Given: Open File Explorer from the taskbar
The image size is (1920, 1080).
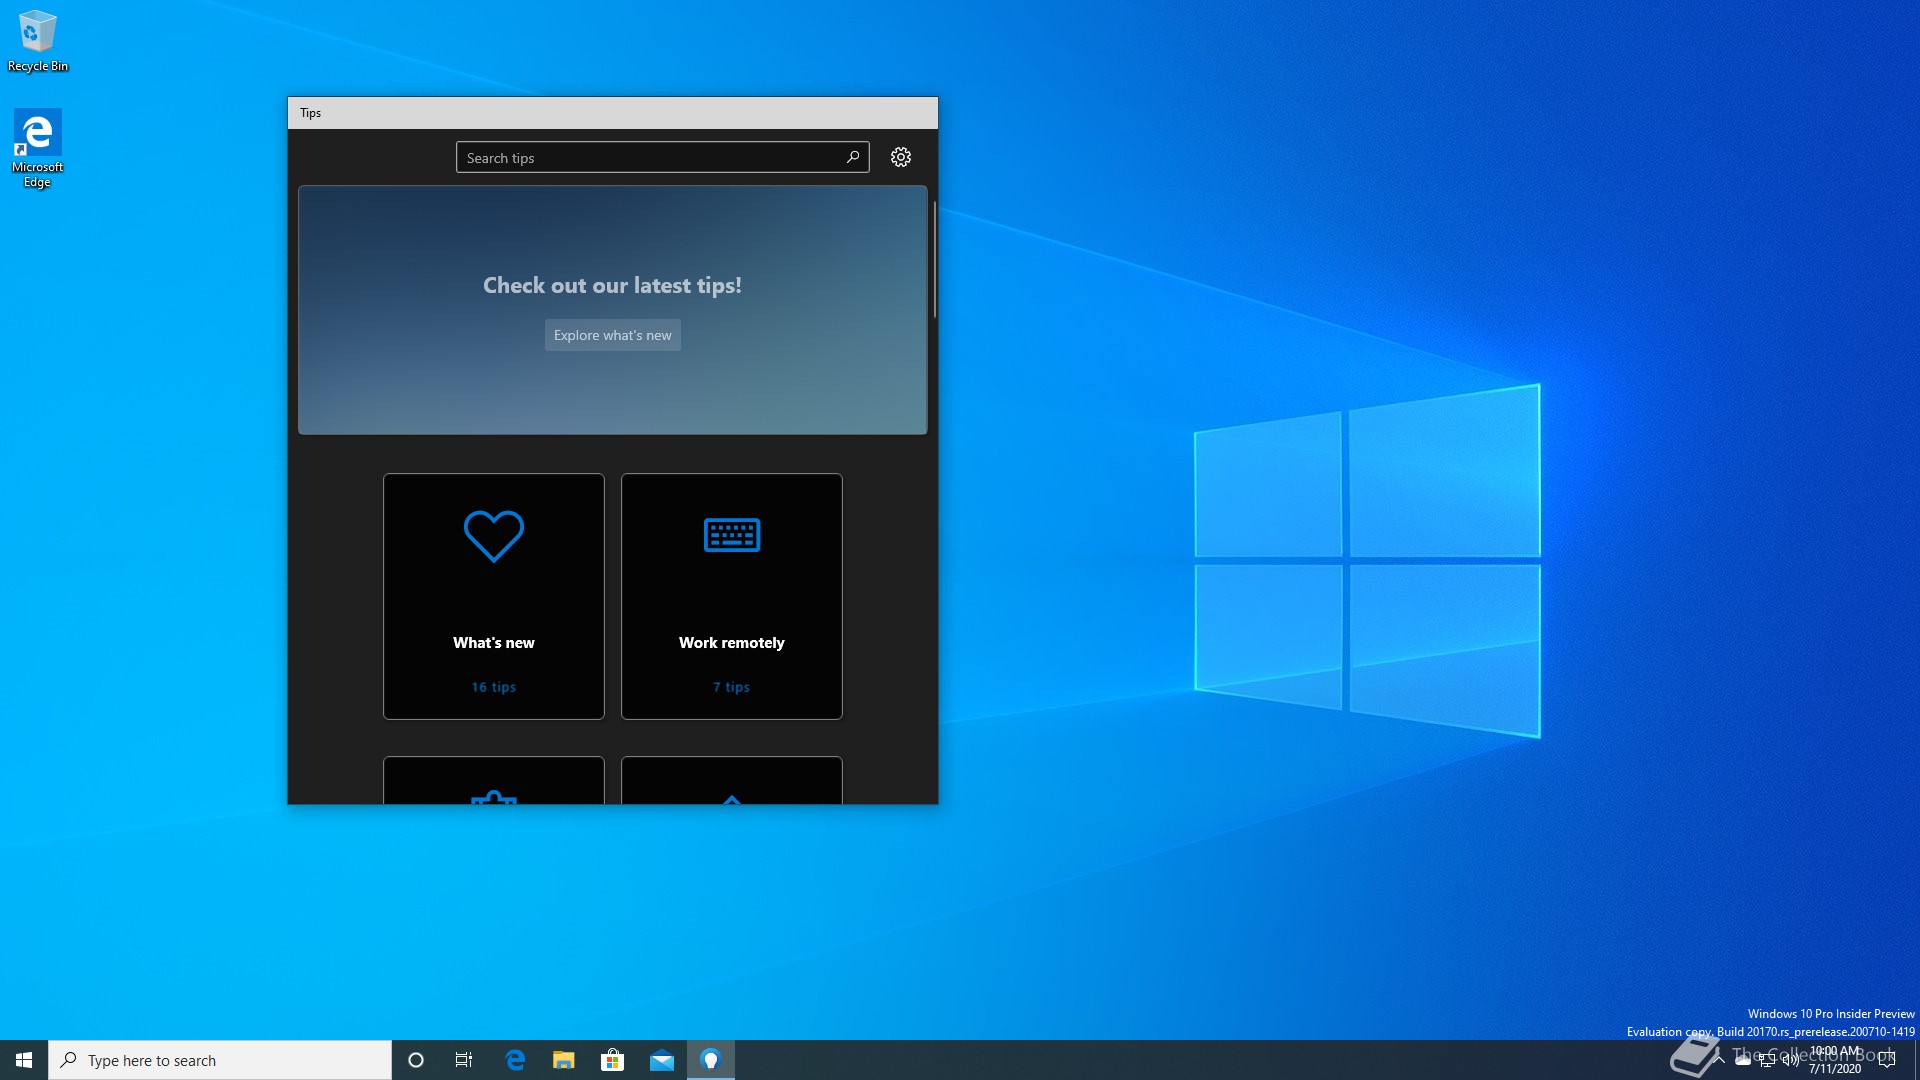Looking at the screenshot, I should [x=564, y=1060].
